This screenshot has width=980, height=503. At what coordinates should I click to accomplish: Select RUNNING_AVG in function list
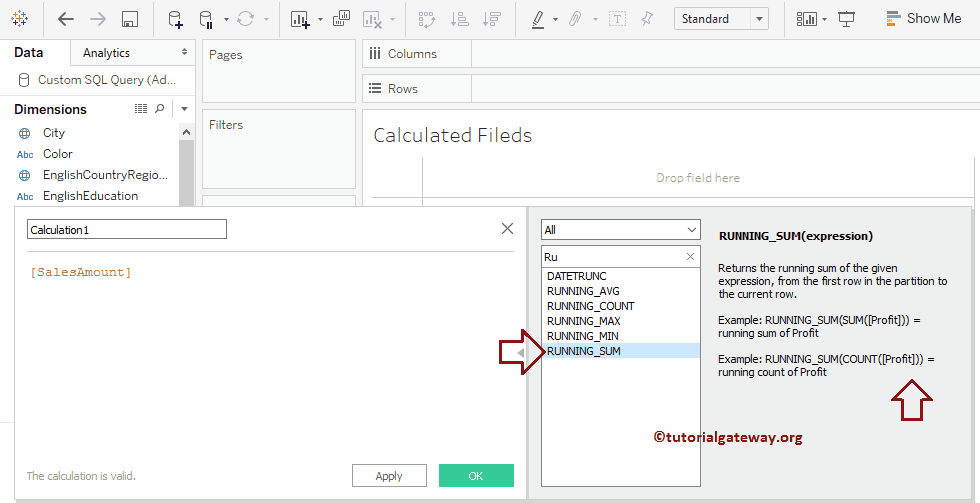pos(621,291)
